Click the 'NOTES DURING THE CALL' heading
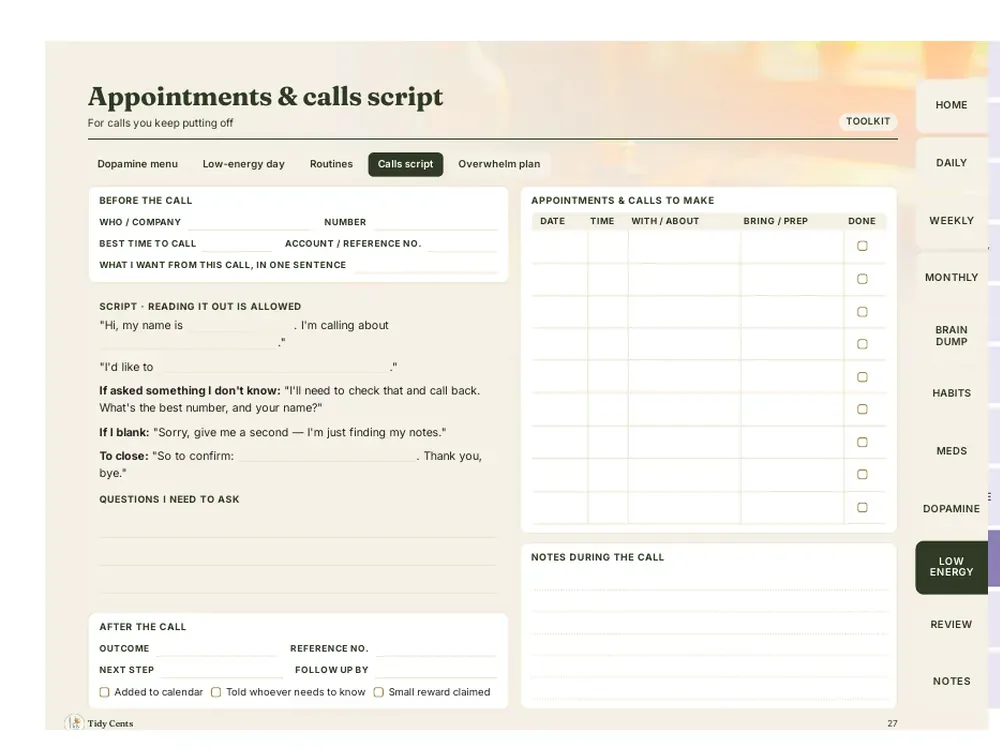Screen dimensions: 1000x750 (598, 557)
